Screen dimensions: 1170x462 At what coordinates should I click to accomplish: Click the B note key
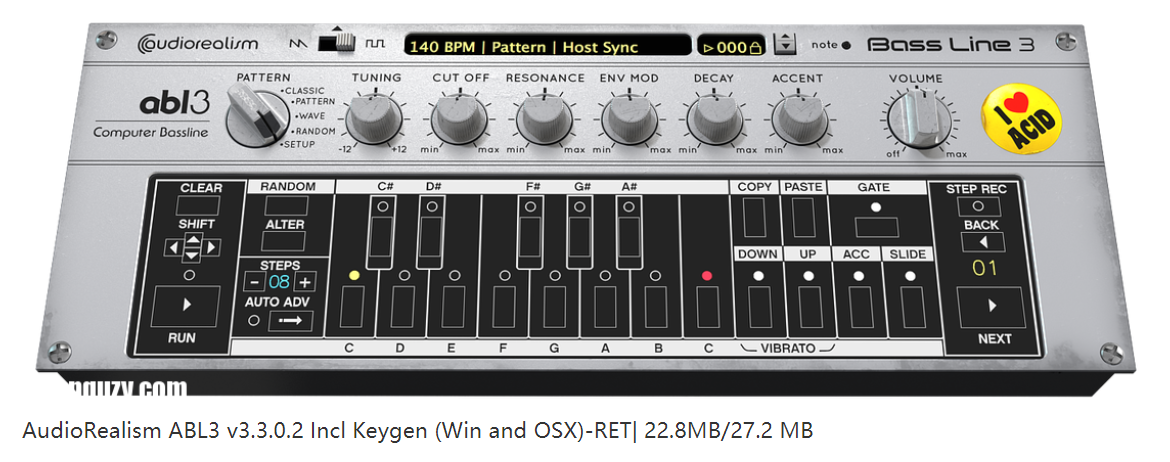[657, 306]
